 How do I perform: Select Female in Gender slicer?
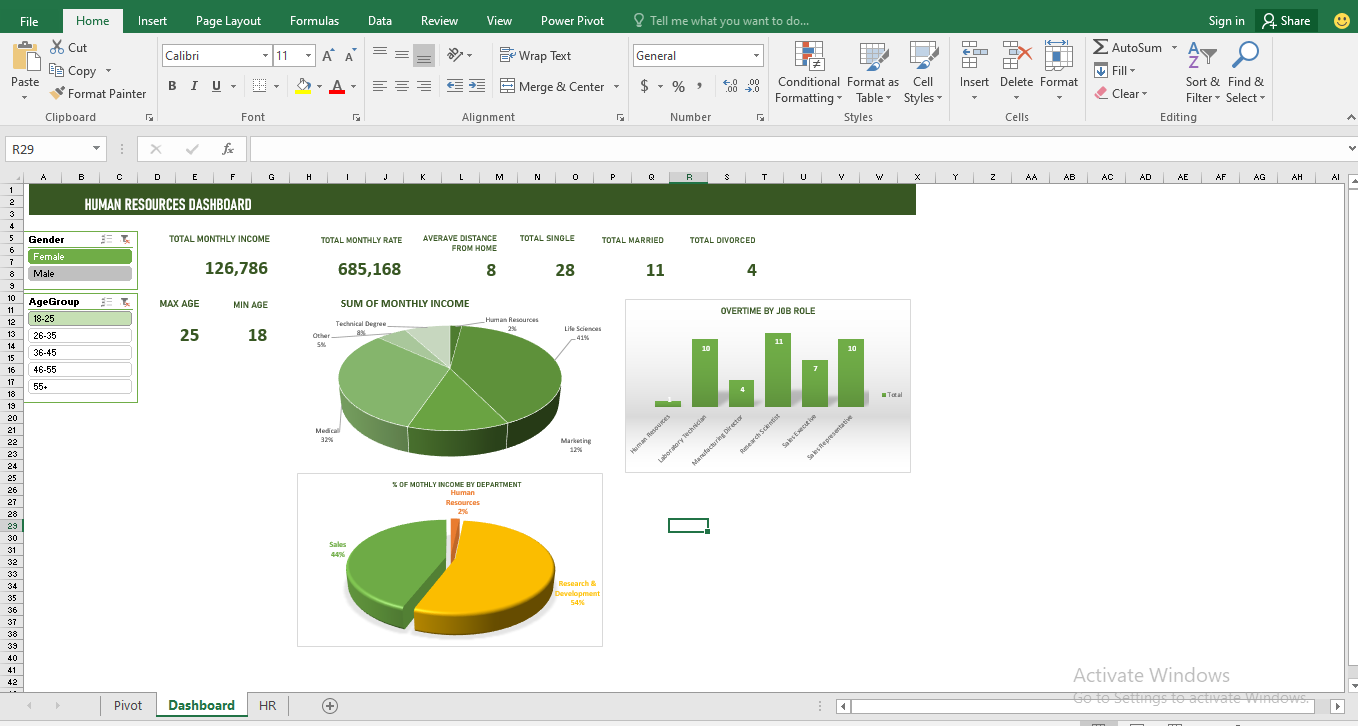pyautogui.click(x=80, y=257)
